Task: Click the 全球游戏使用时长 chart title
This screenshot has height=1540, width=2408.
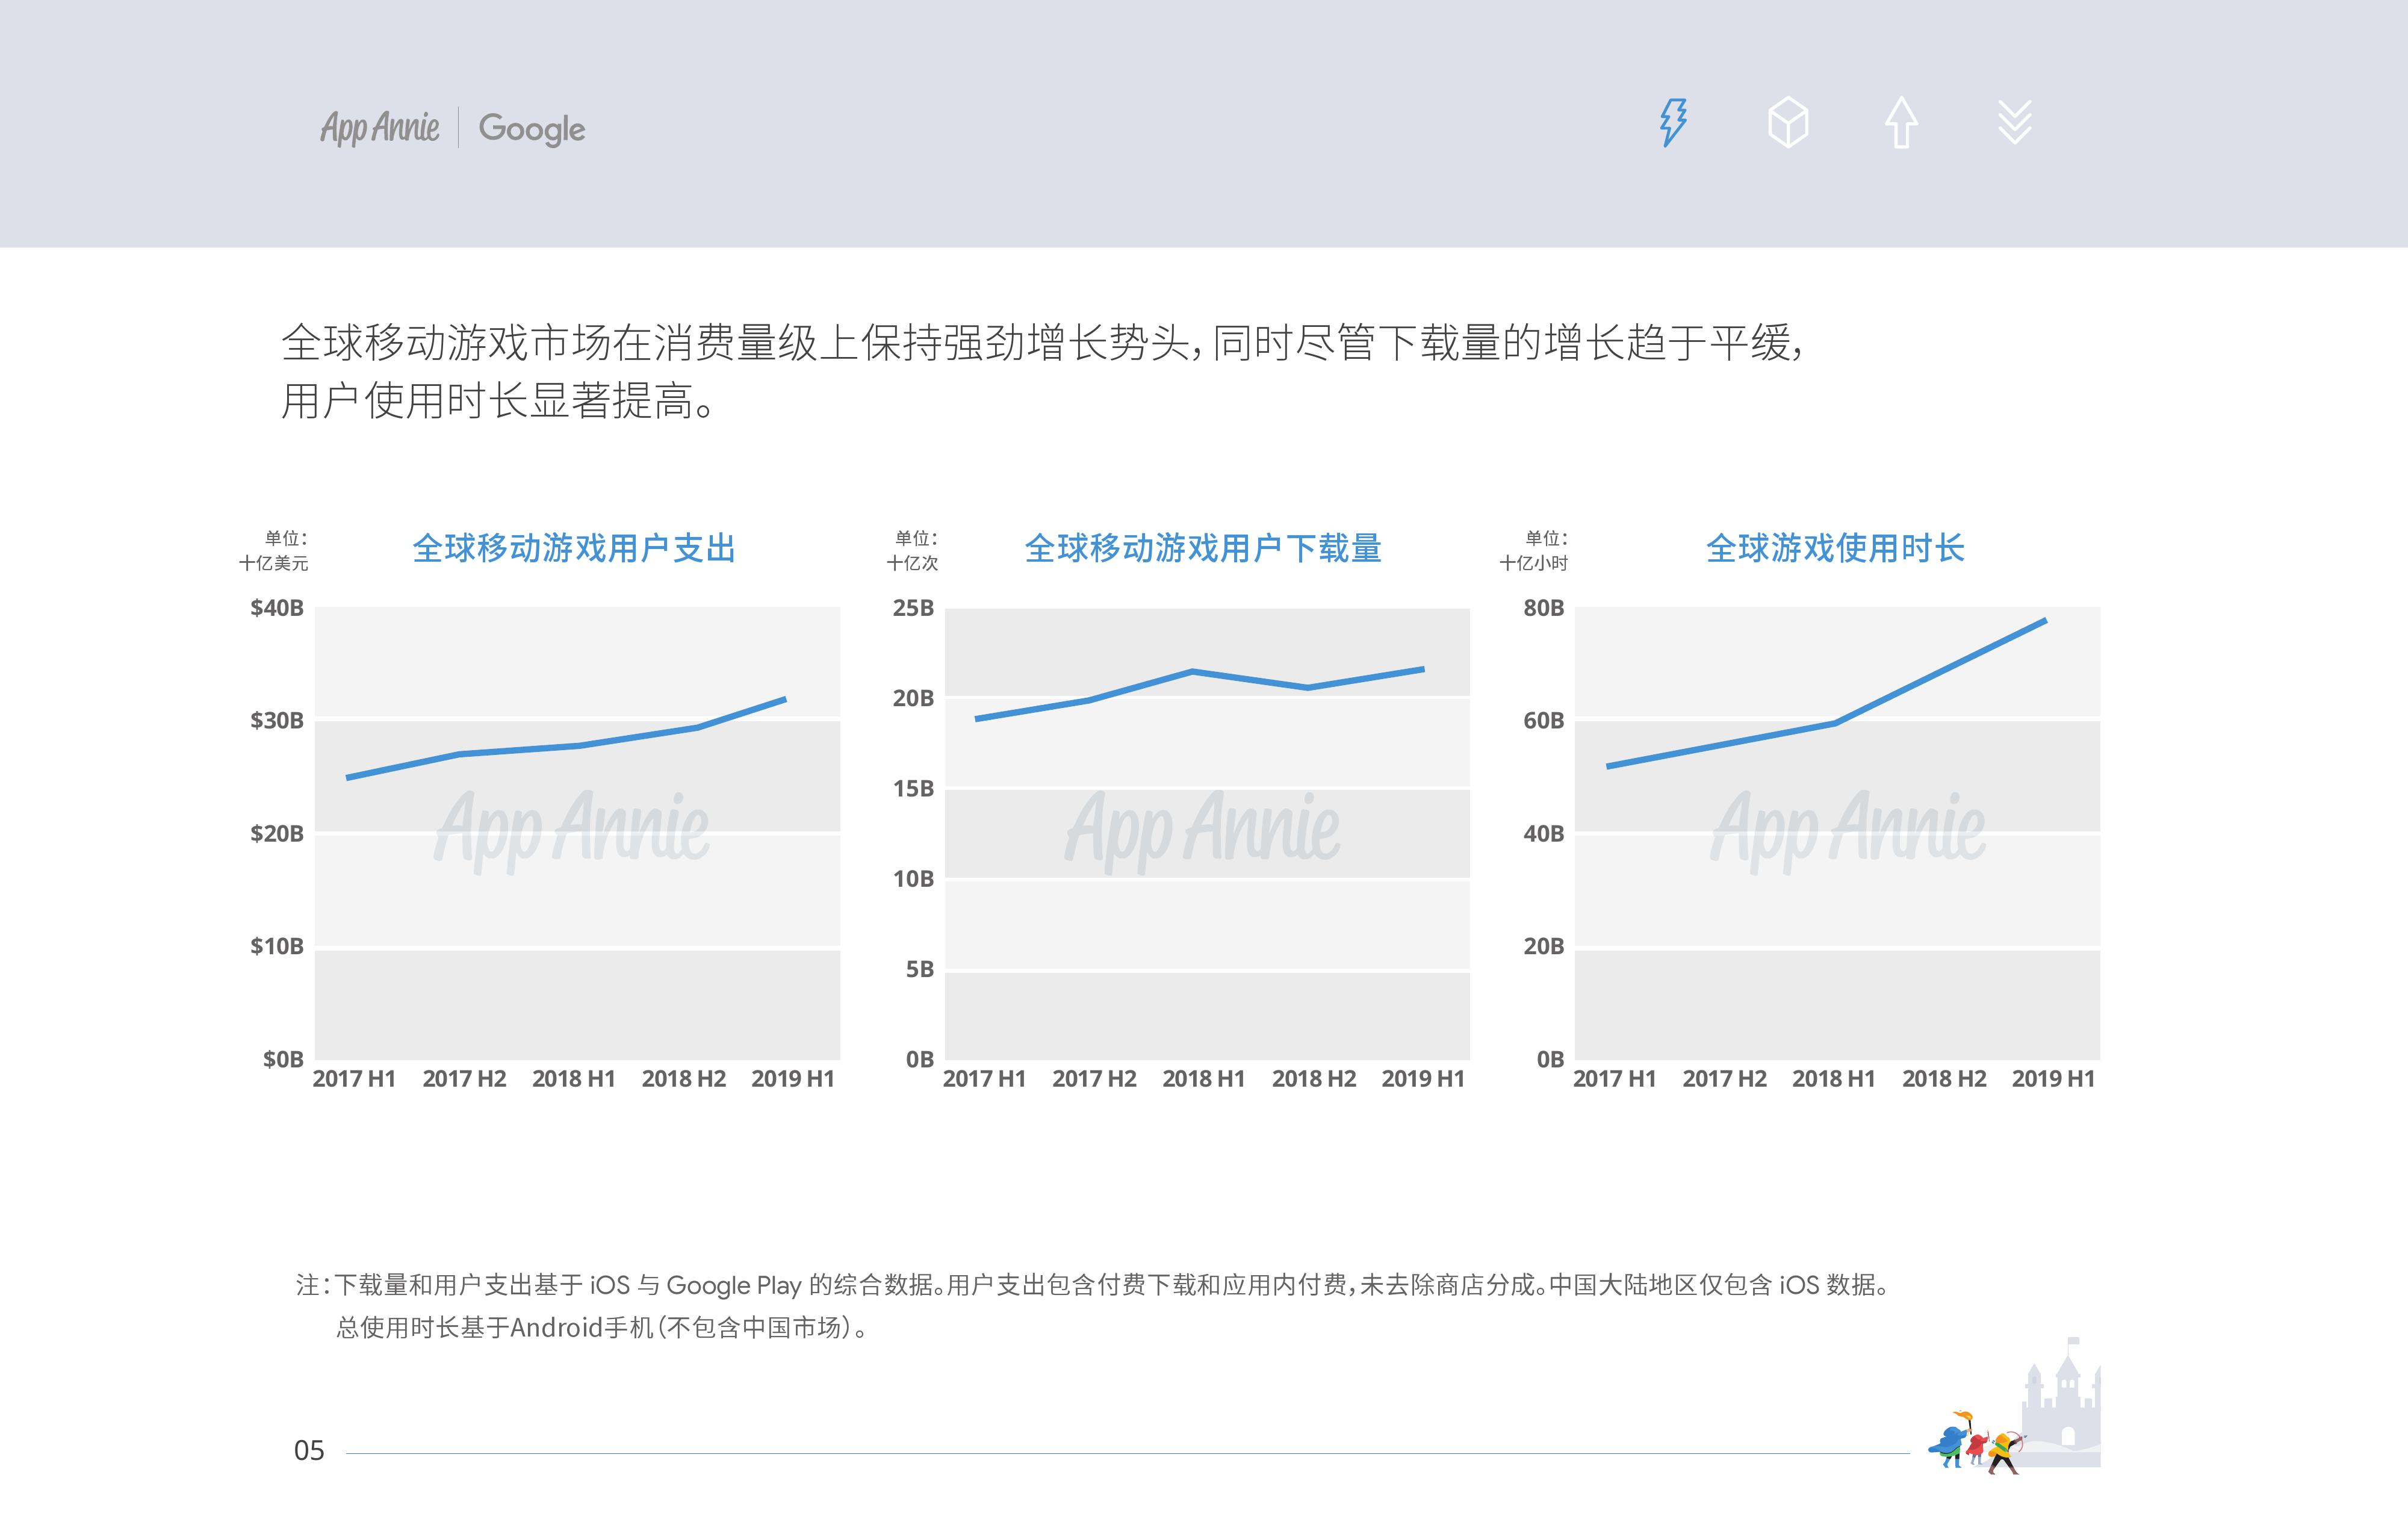Action: (x=1835, y=549)
